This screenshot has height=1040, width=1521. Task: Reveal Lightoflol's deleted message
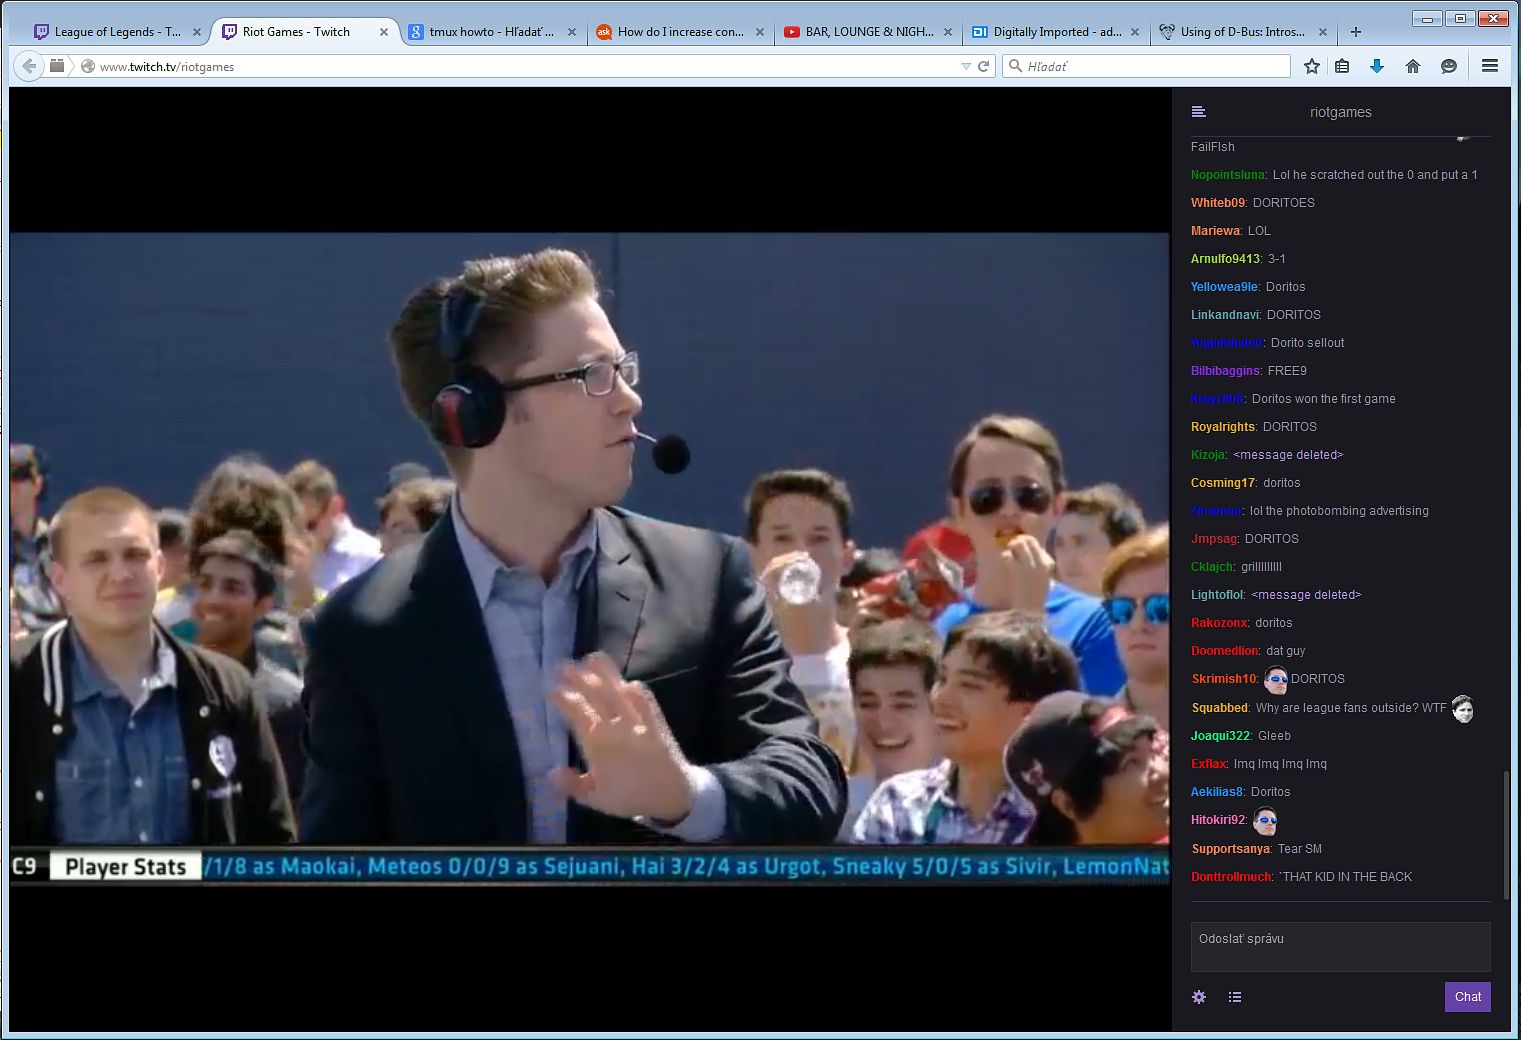point(1306,595)
